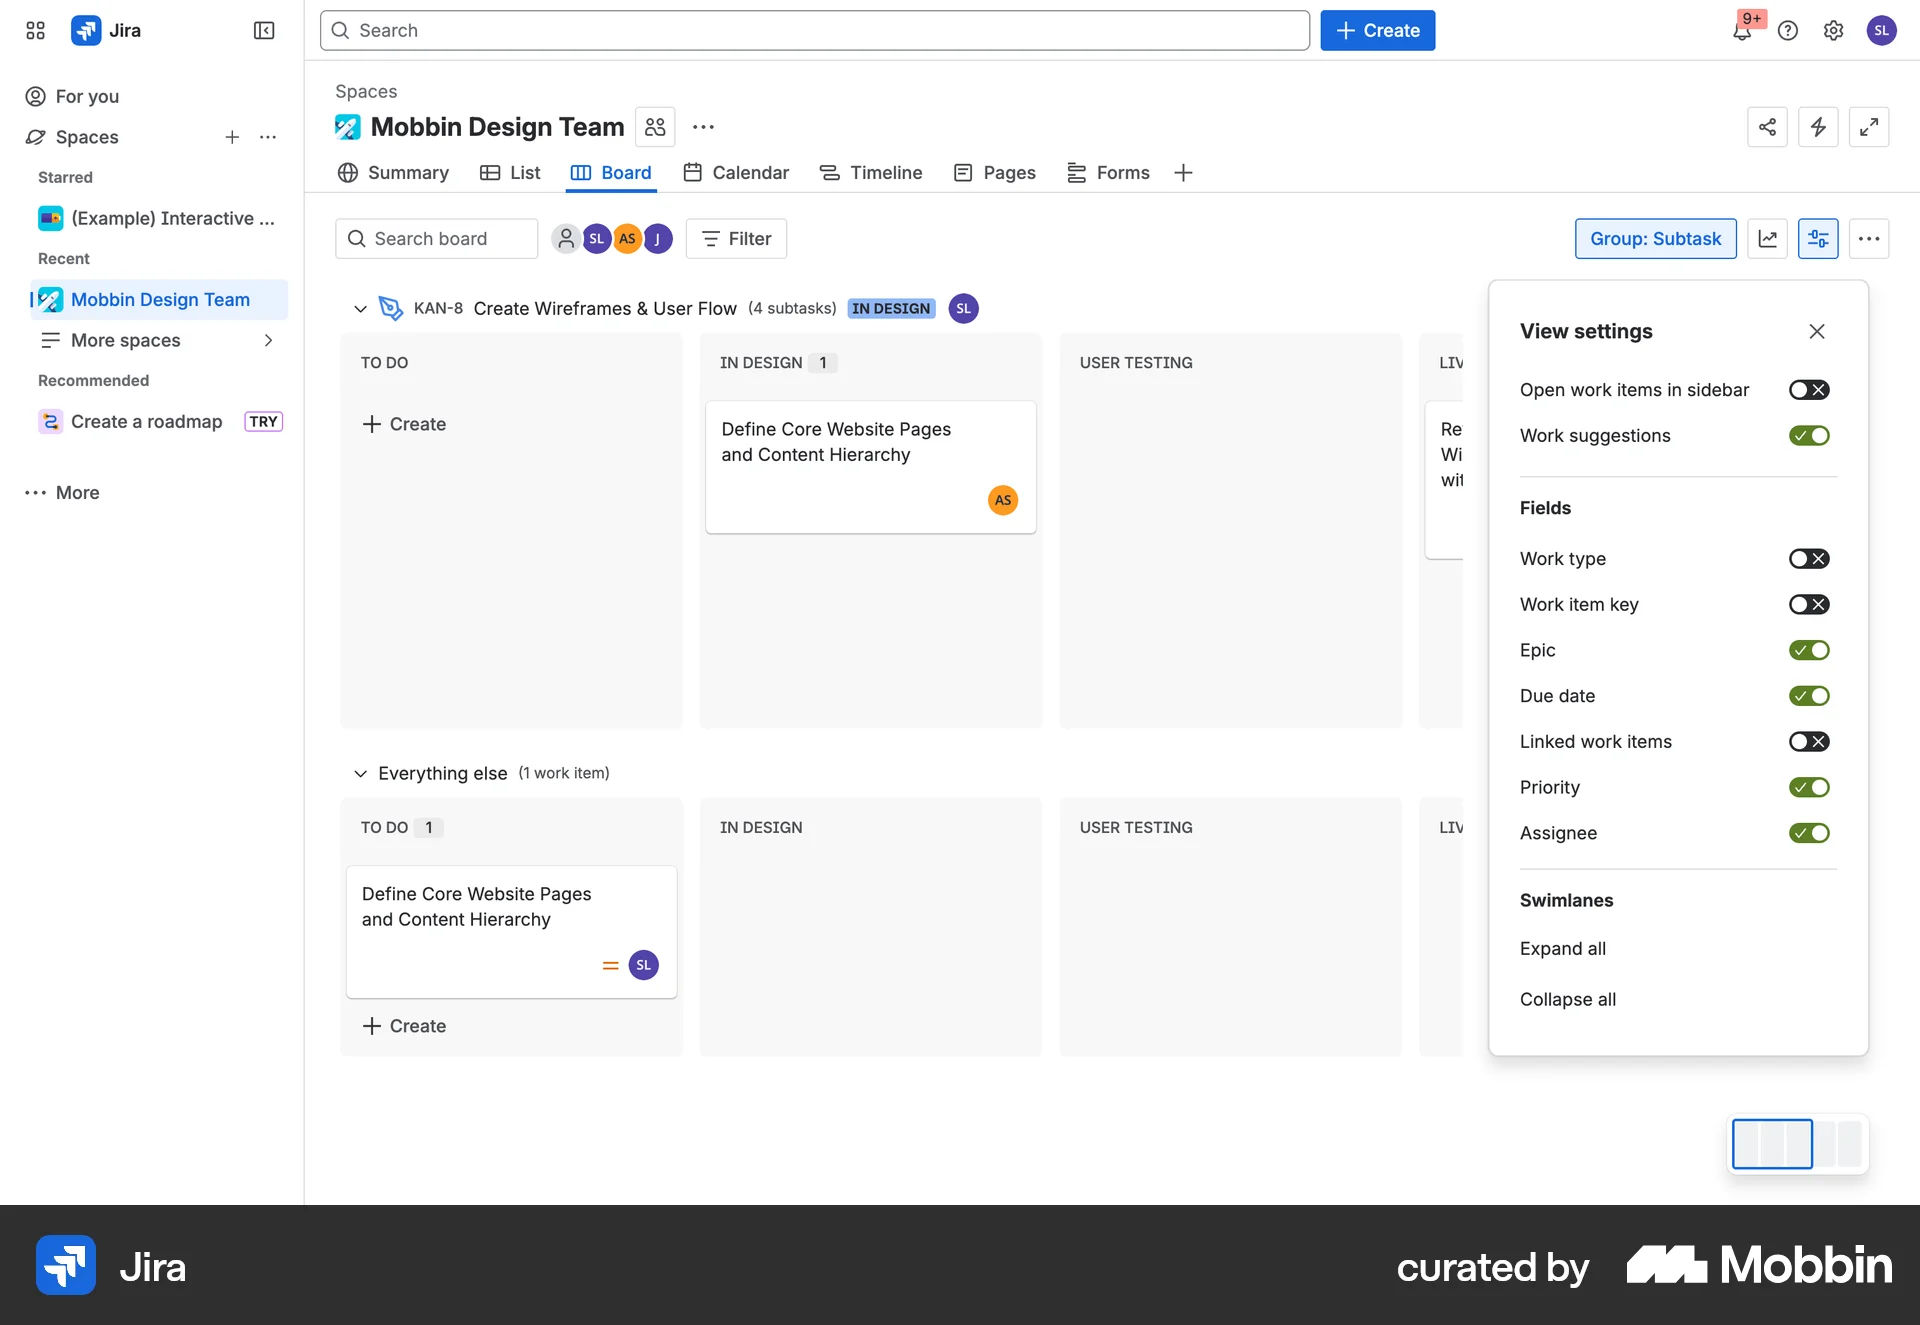Image resolution: width=1920 pixels, height=1325 pixels.
Task: Open automation lightning bolt icon
Action: pos(1818,127)
